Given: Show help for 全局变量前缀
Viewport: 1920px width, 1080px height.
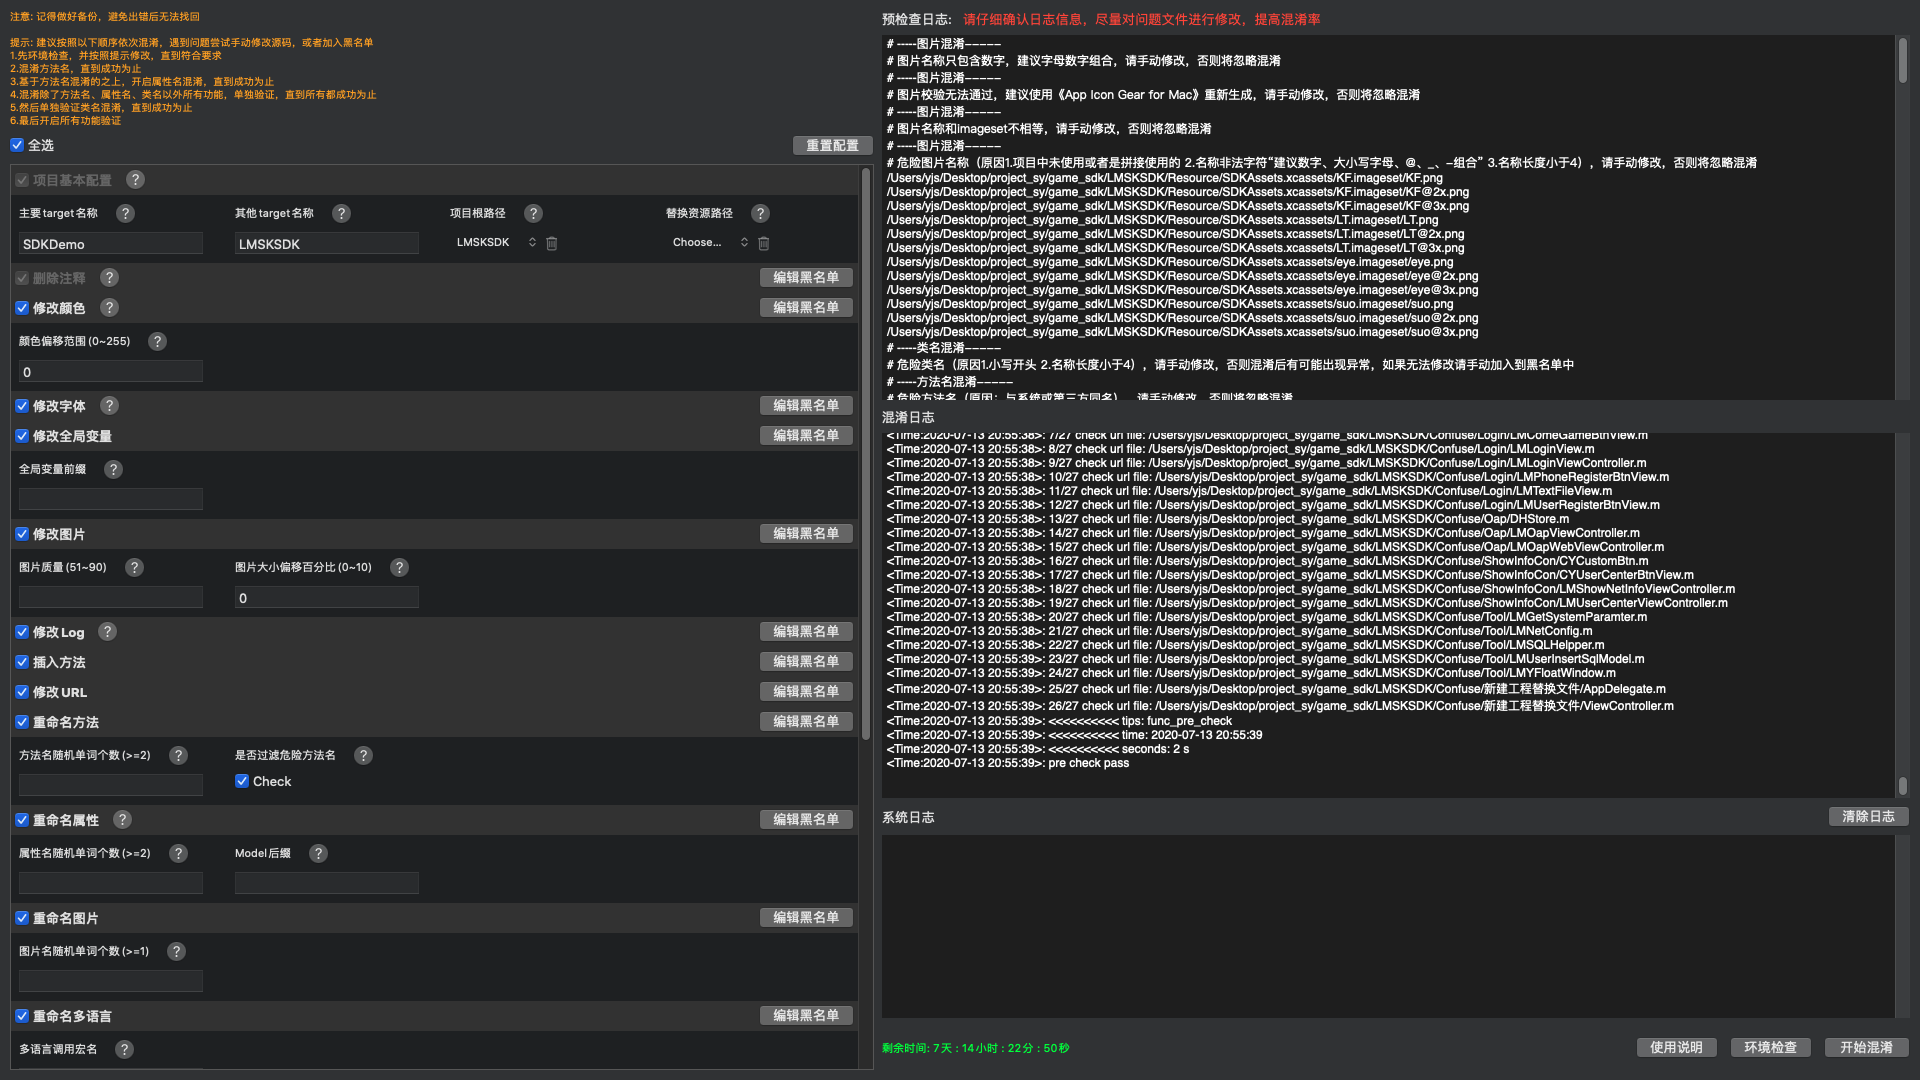Looking at the screenshot, I should tap(114, 470).
